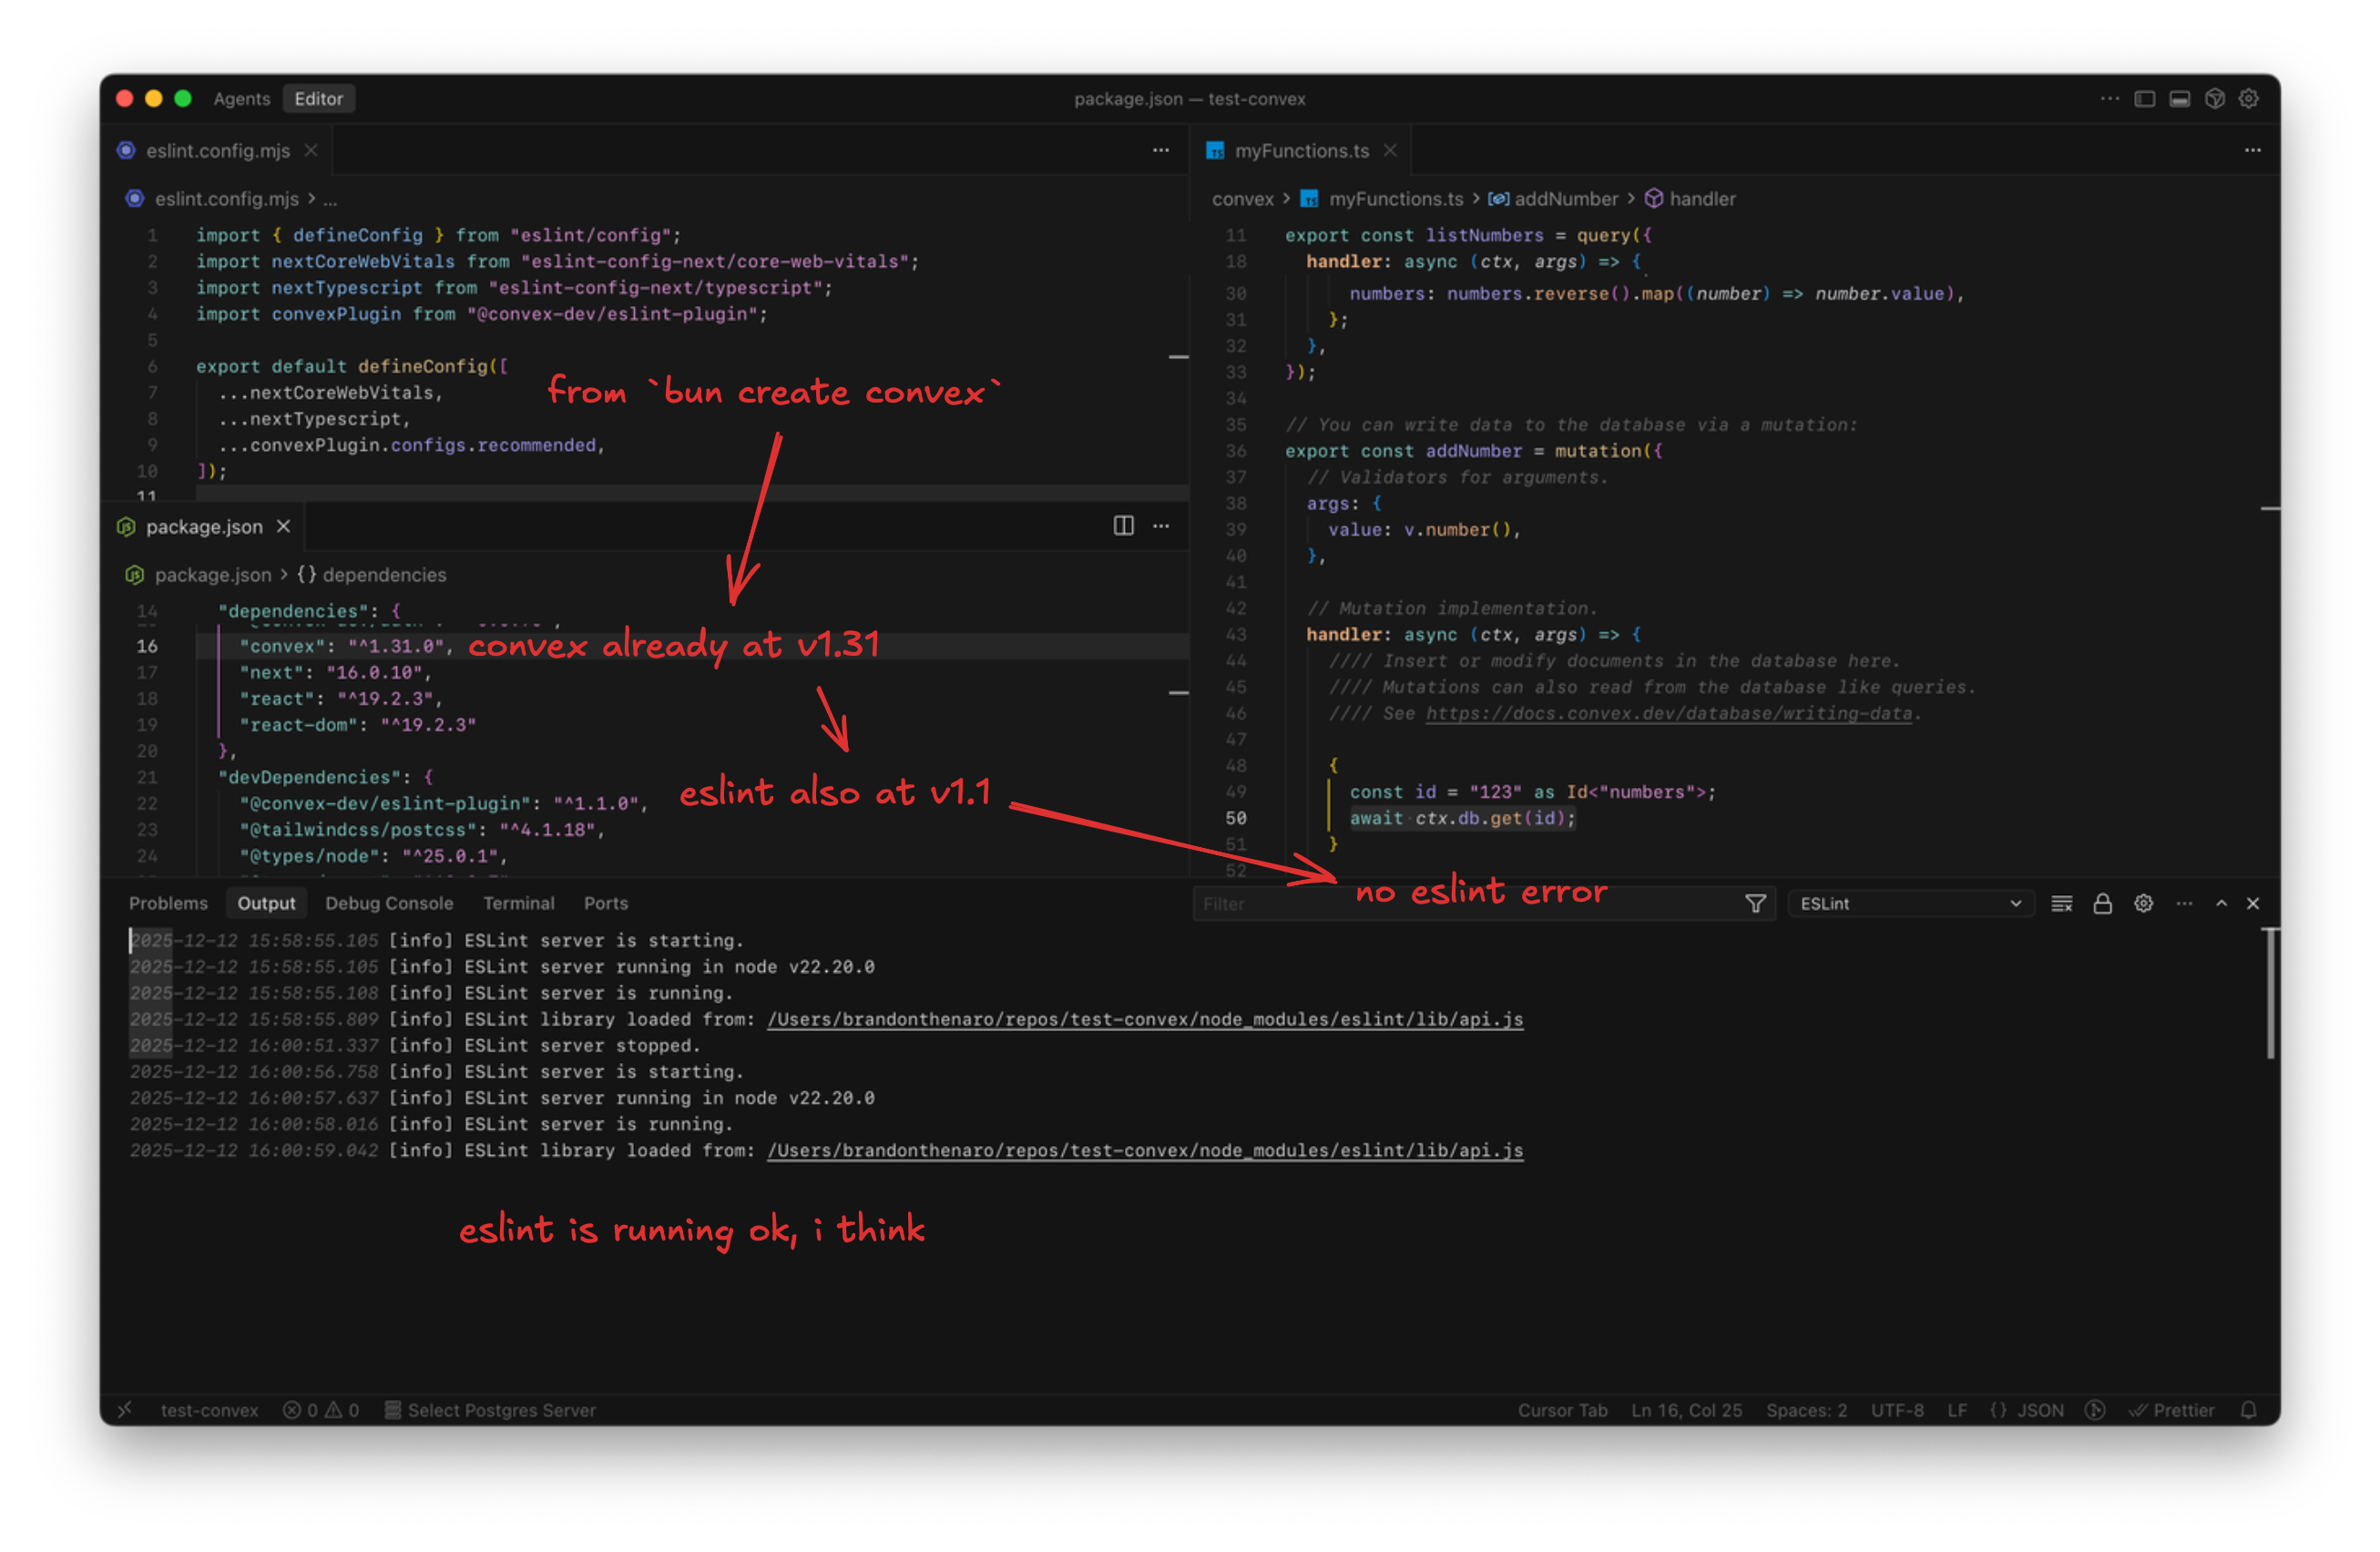Open output panel gear settings
Screen dimensions: 2380x1552
(2143, 904)
